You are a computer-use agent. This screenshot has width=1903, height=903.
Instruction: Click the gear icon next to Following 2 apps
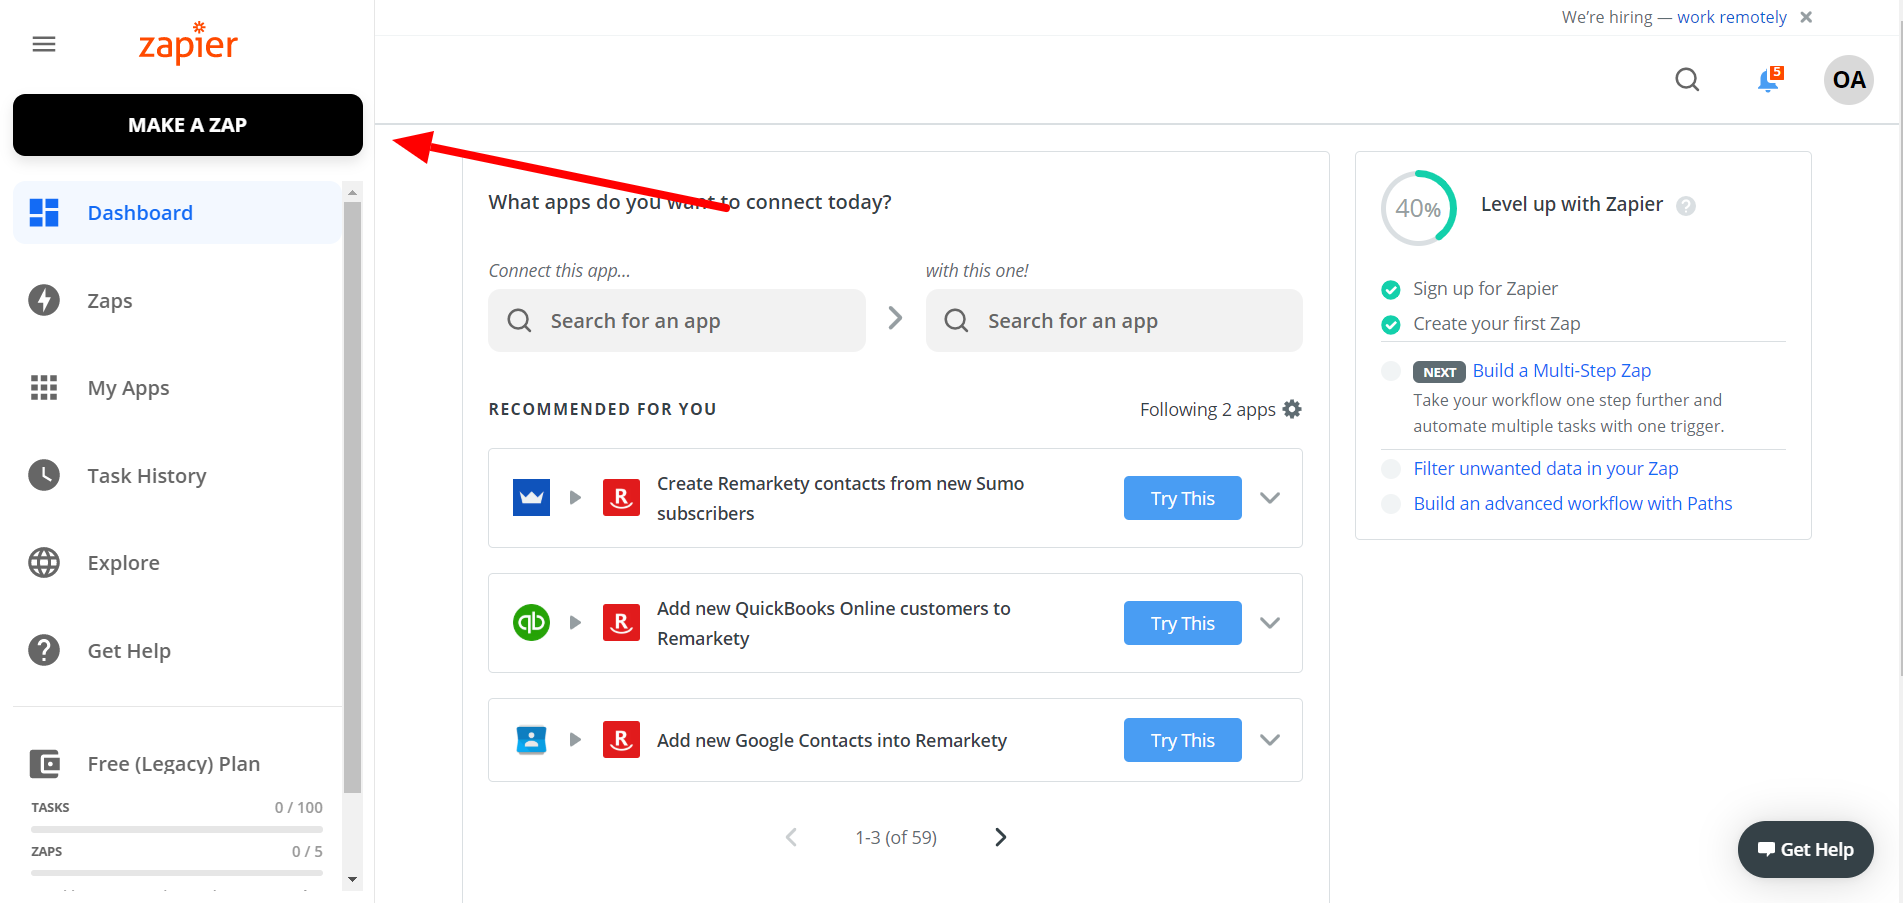point(1292,409)
